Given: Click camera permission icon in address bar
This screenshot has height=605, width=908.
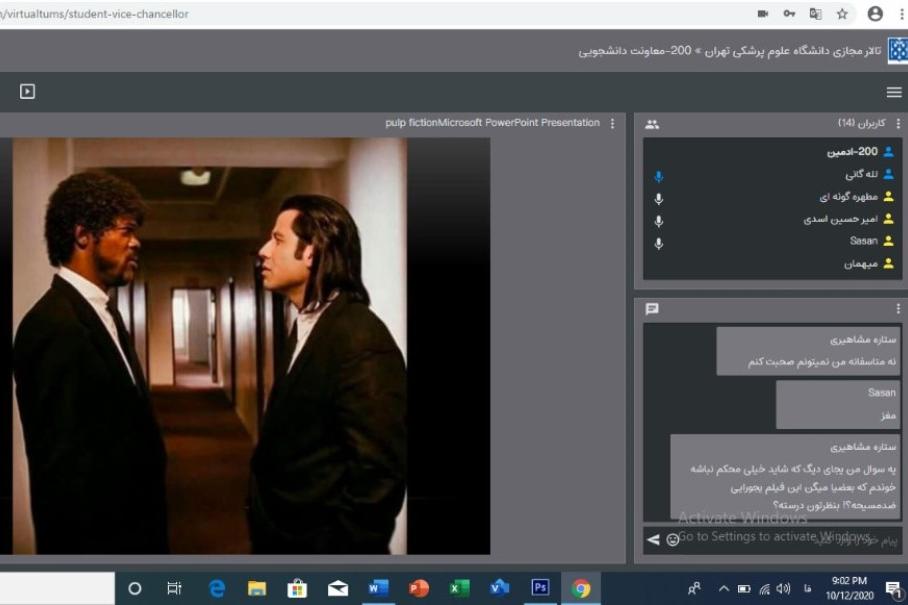Looking at the screenshot, I should [x=763, y=14].
